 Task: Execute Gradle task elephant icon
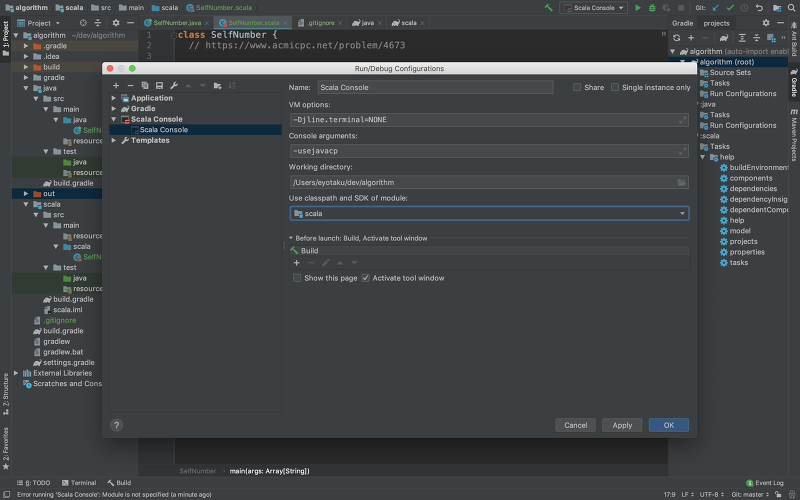(x=723, y=38)
